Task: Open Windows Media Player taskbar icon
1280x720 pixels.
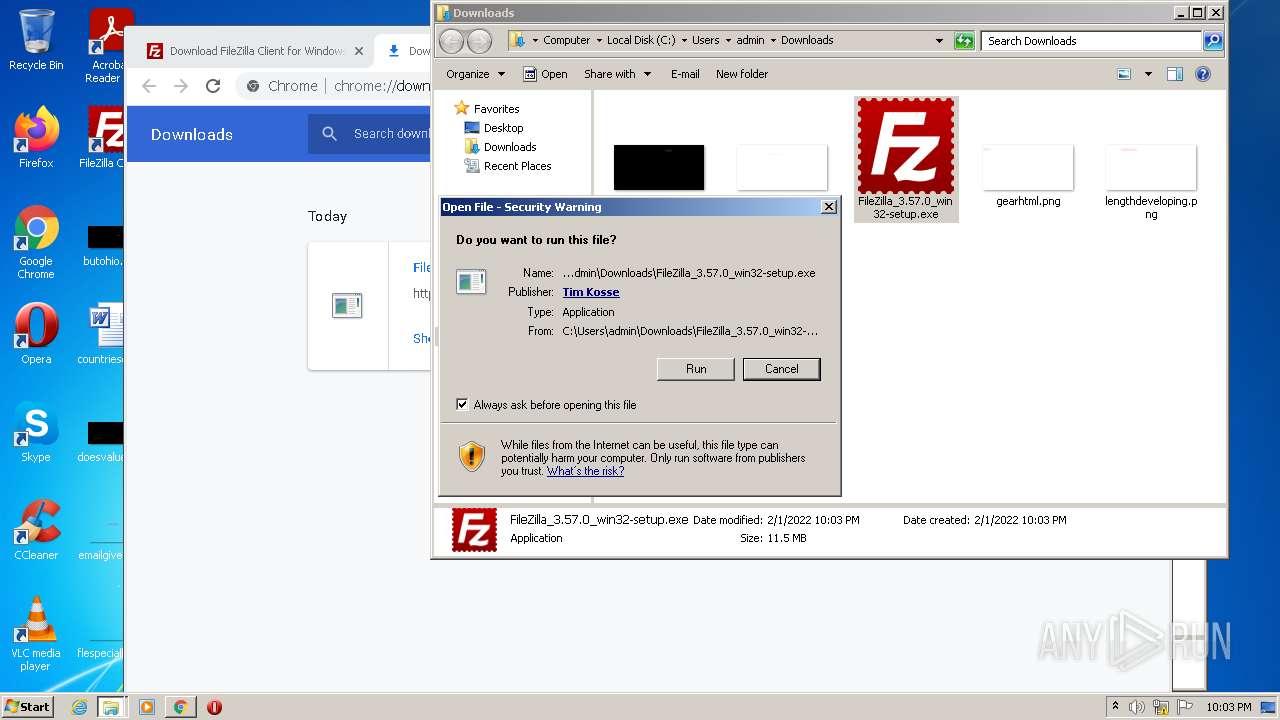Action: 147,707
